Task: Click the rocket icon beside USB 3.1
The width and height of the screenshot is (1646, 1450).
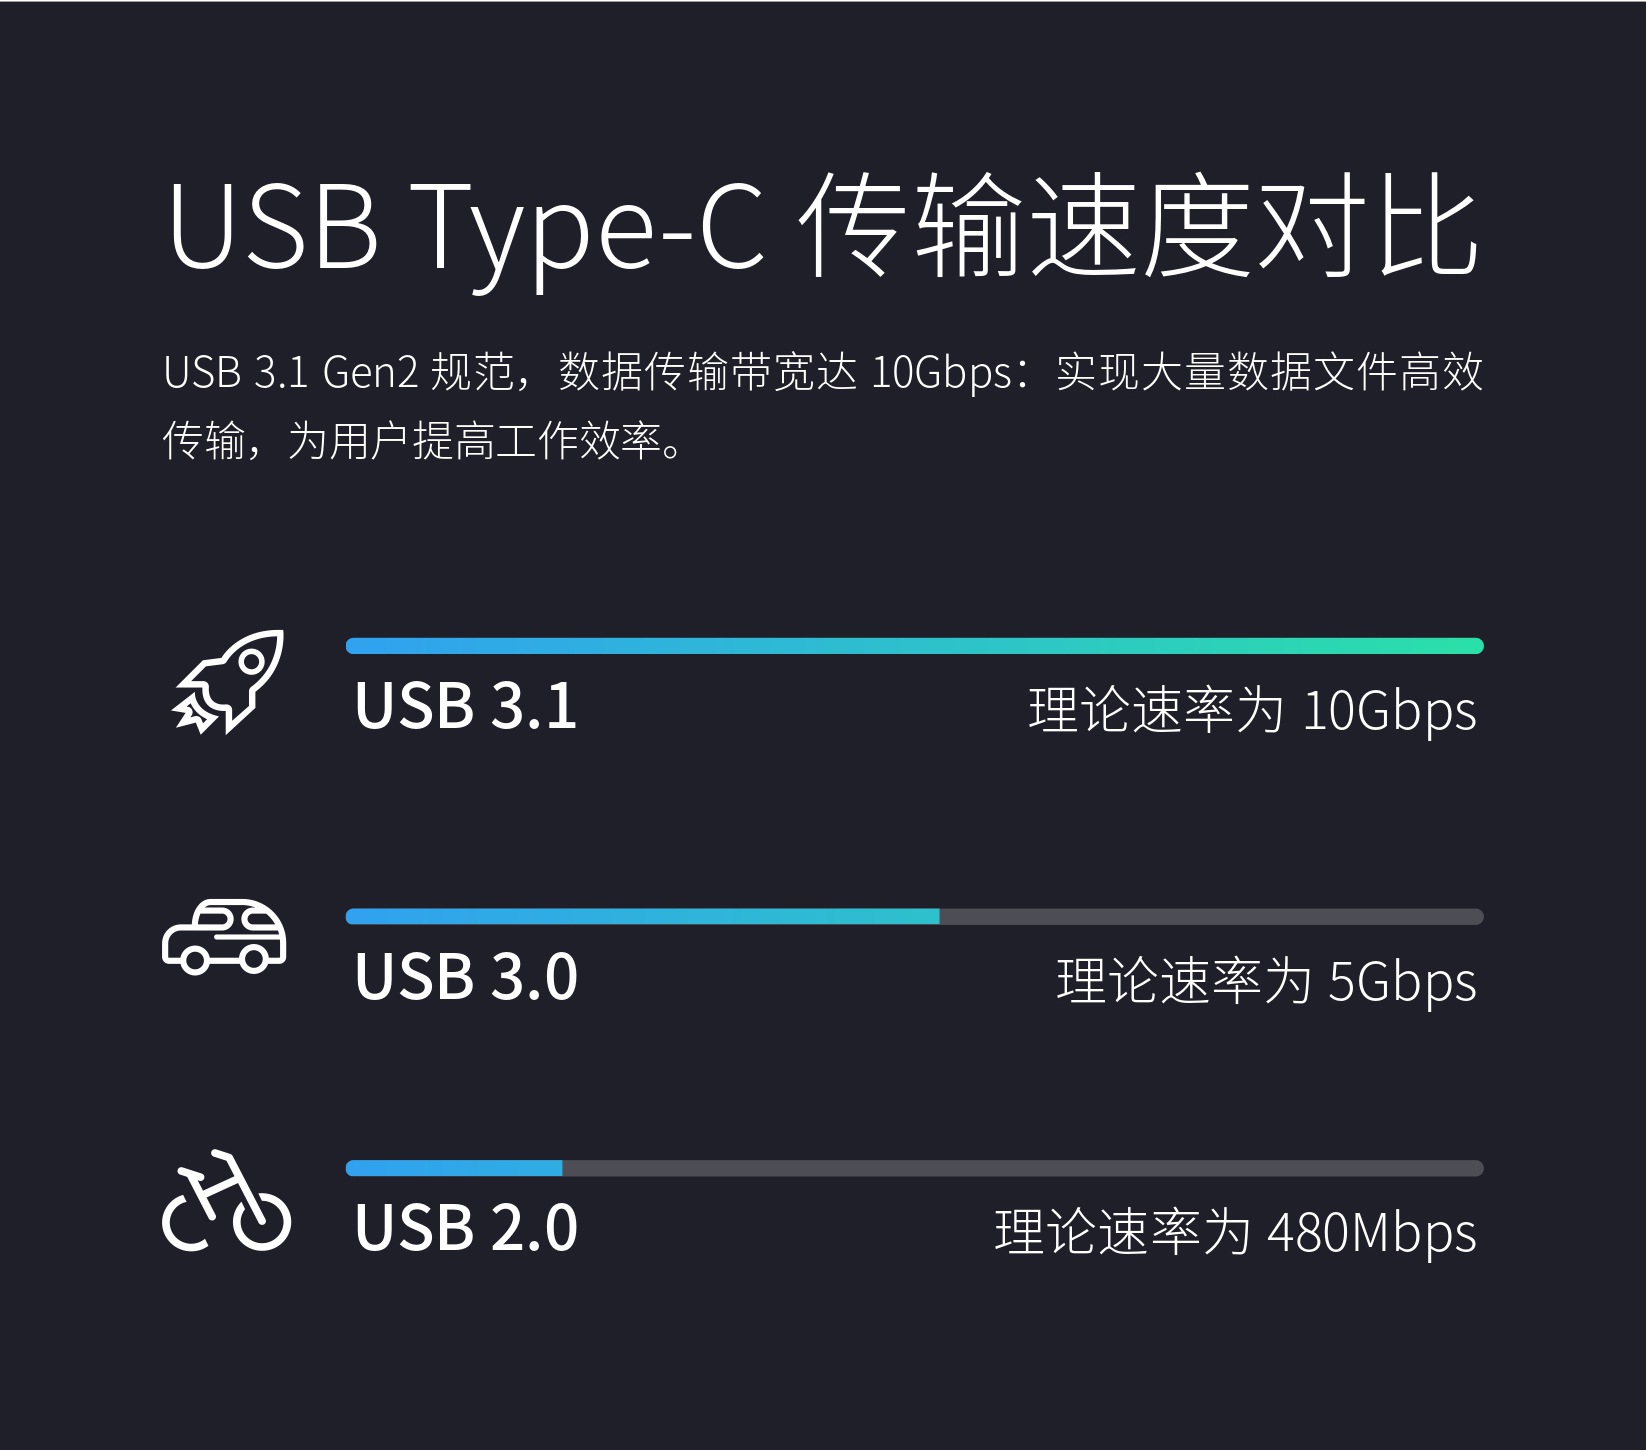Action: tap(228, 683)
